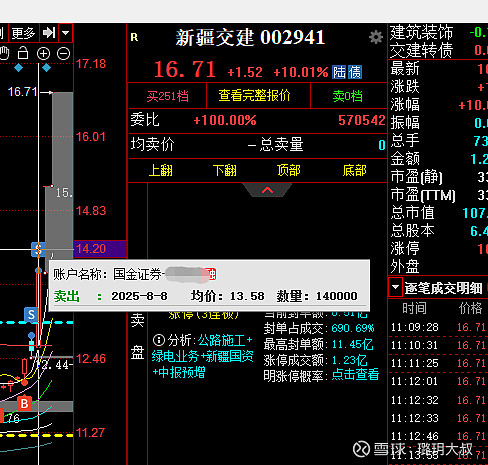Click the 债 convertible bond badge
The image size is (488, 465).
pyautogui.click(x=355, y=72)
